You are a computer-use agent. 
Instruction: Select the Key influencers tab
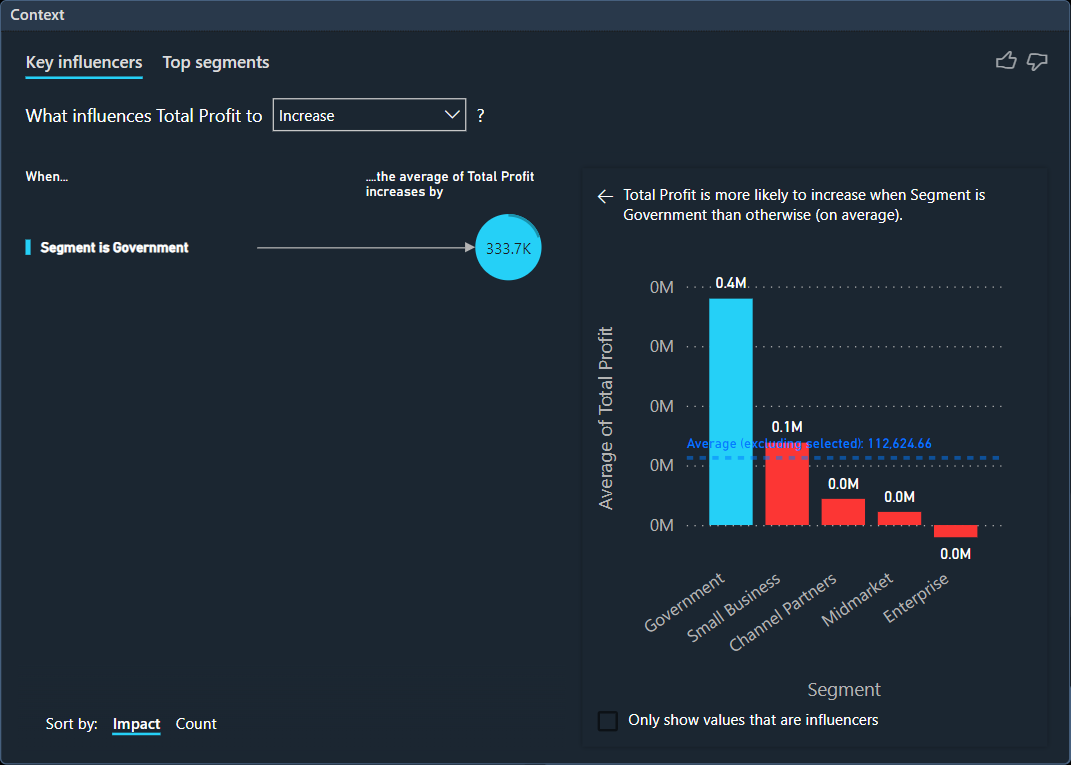point(84,63)
